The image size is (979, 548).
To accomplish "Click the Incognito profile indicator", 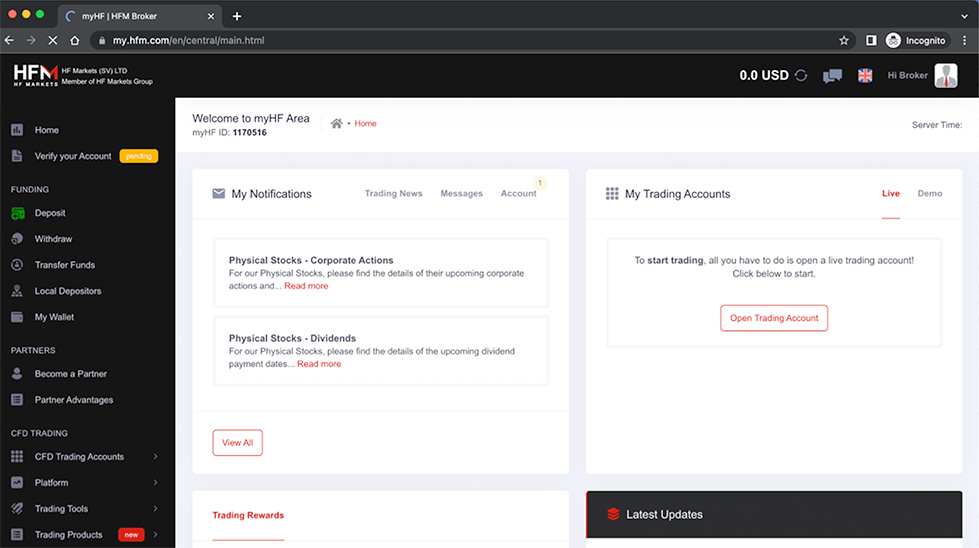I will 917,41.
